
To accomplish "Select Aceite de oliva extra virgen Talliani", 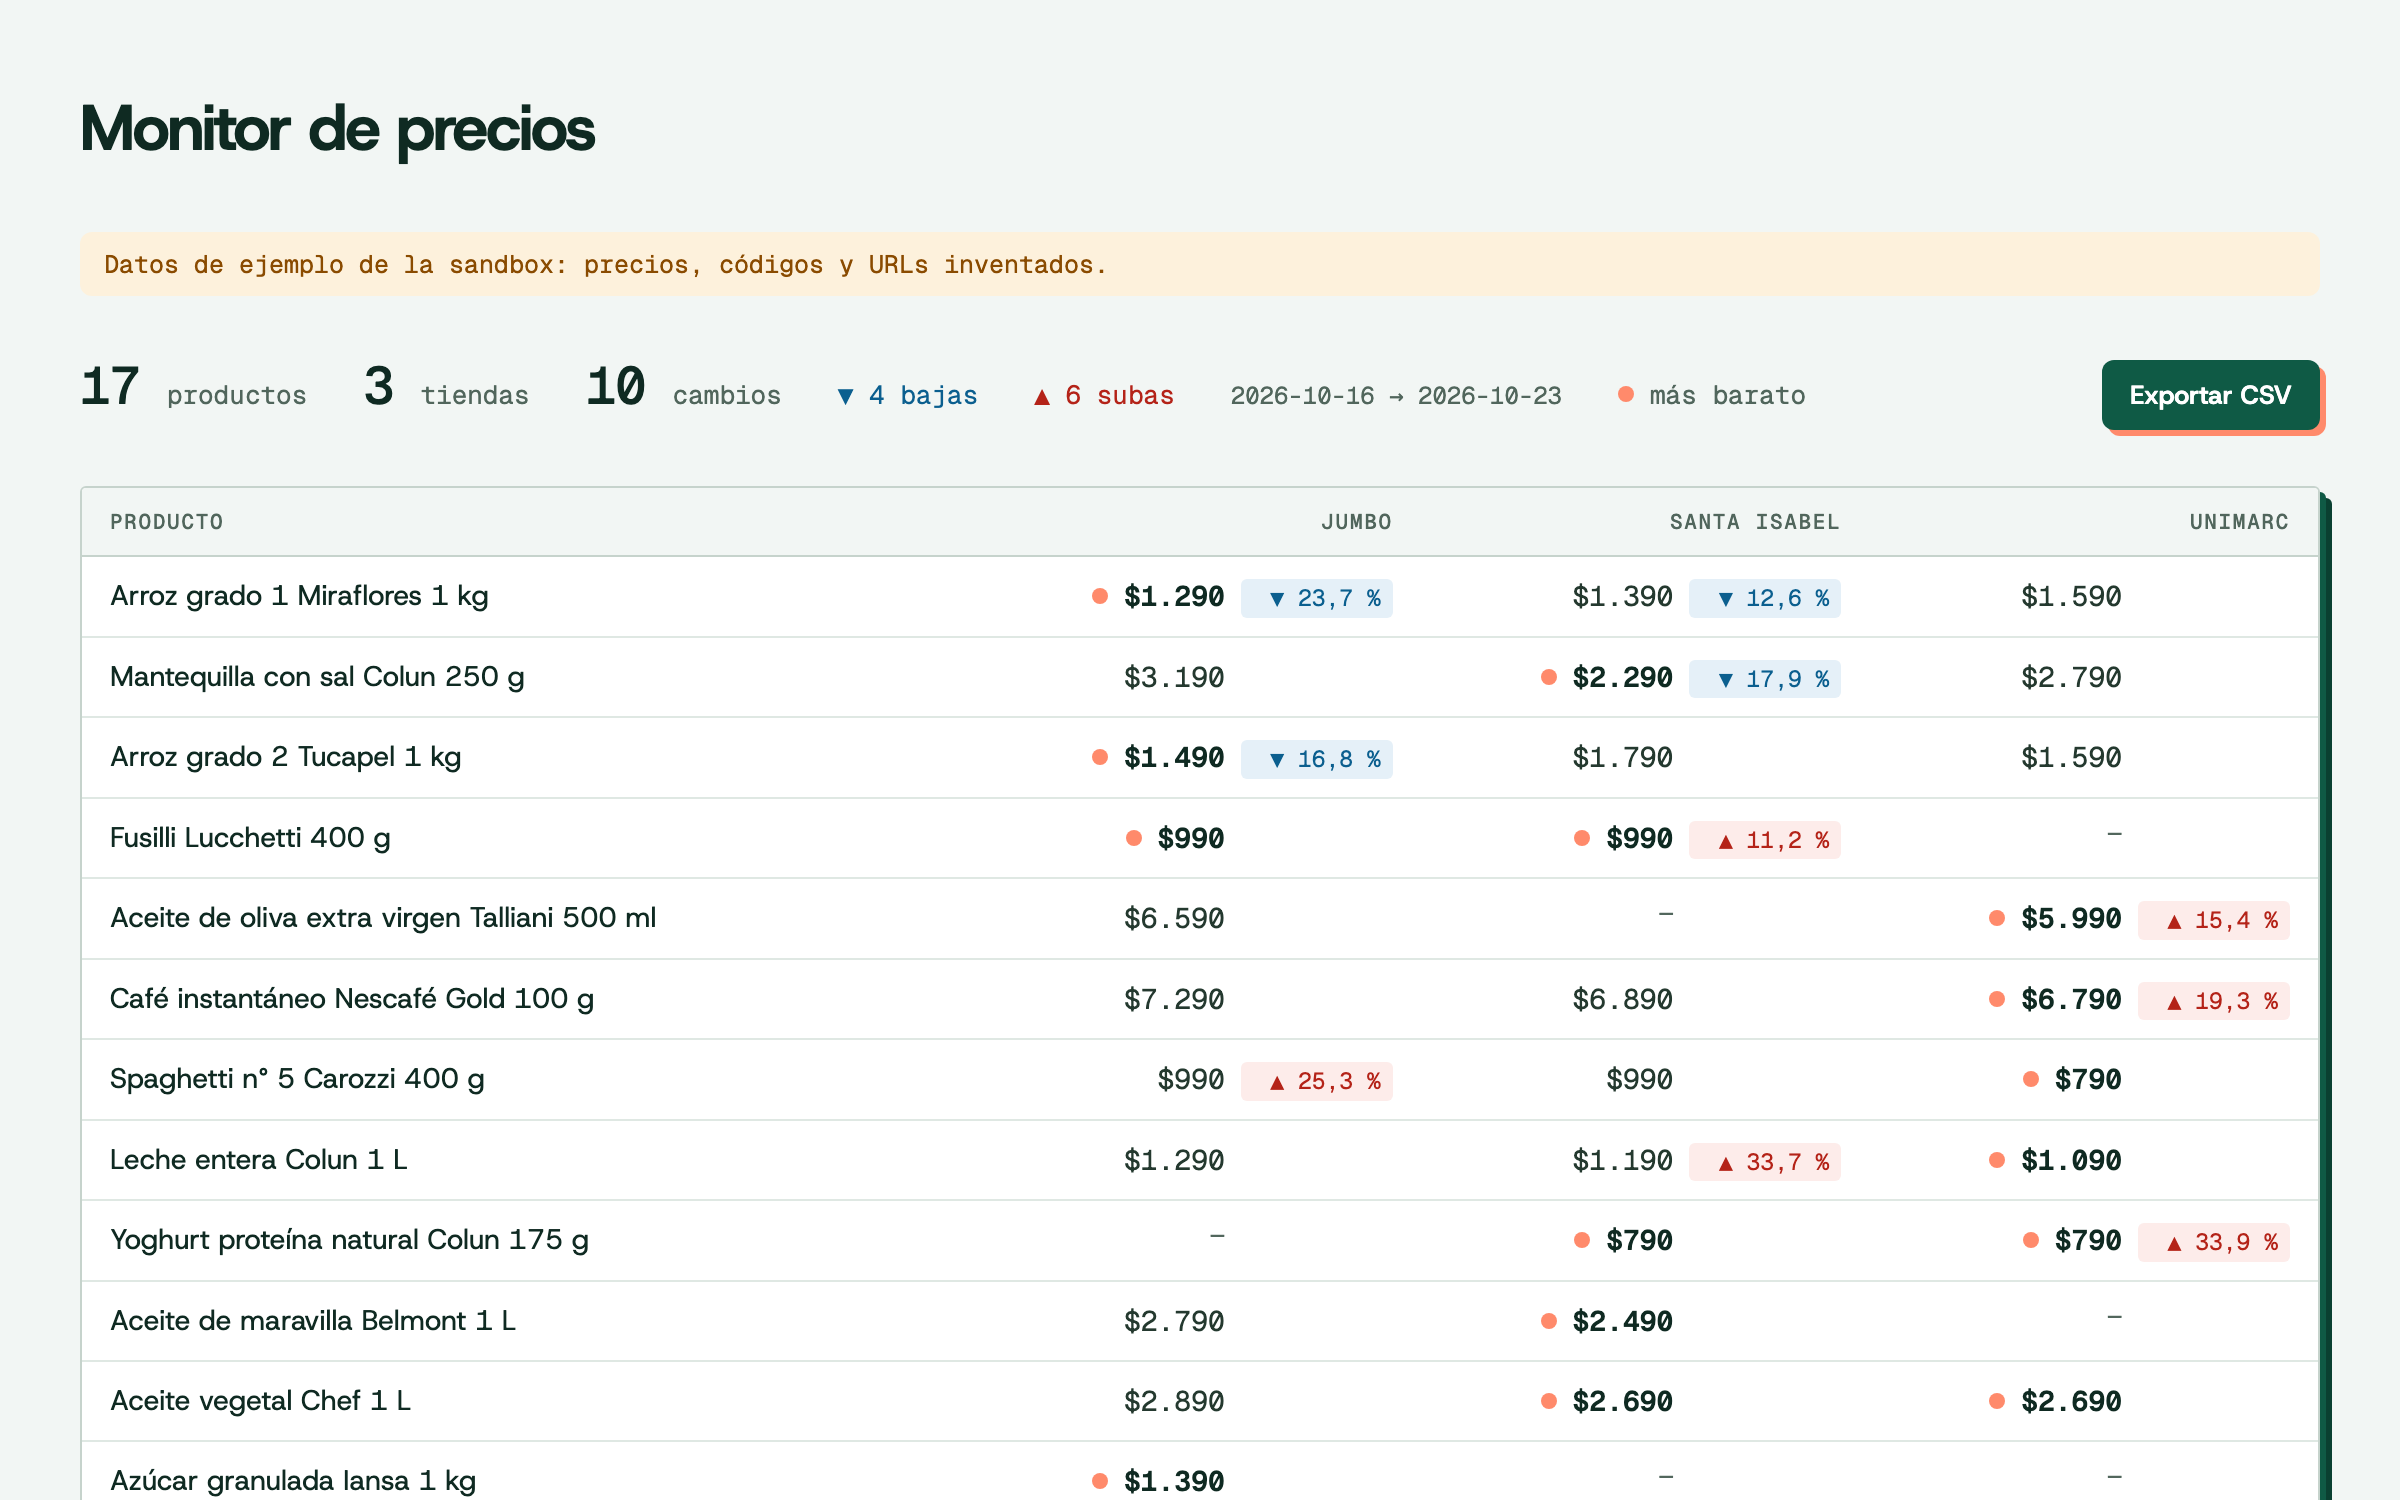I will 383,918.
